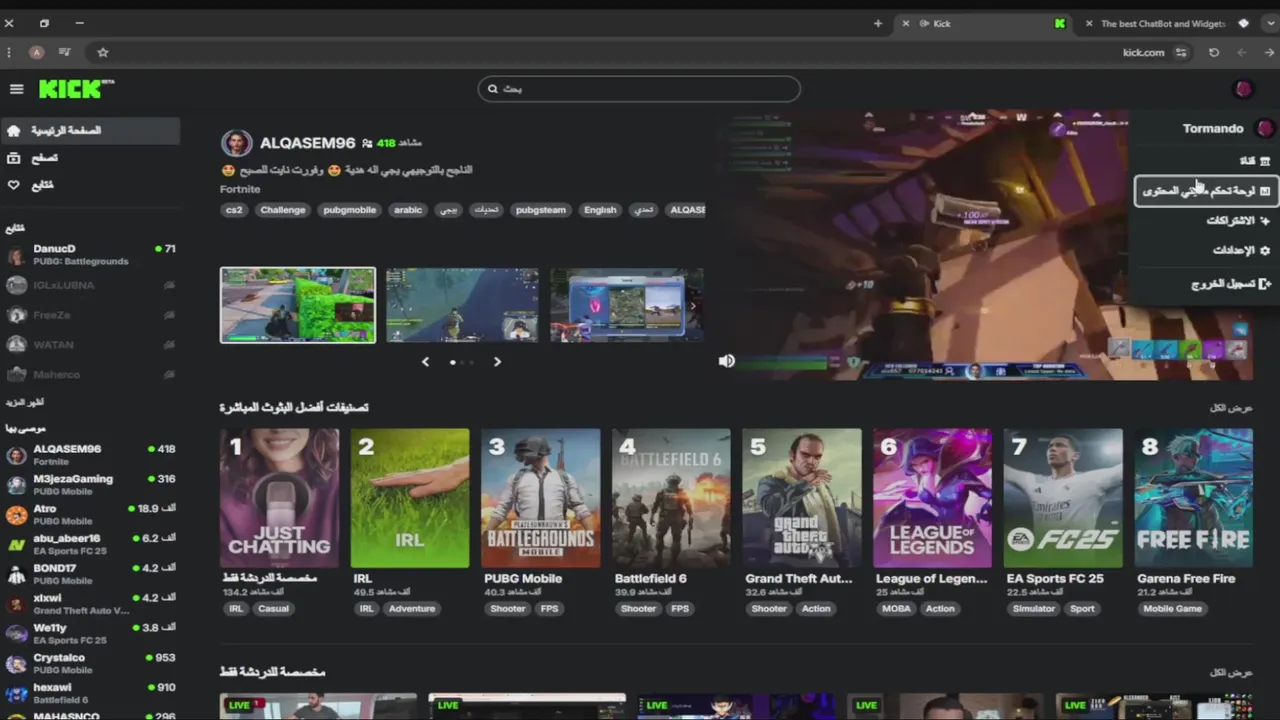The image size is (1280, 720).
Task: Open Just Chatting category card
Action: pyautogui.click(x=279, y=498)
